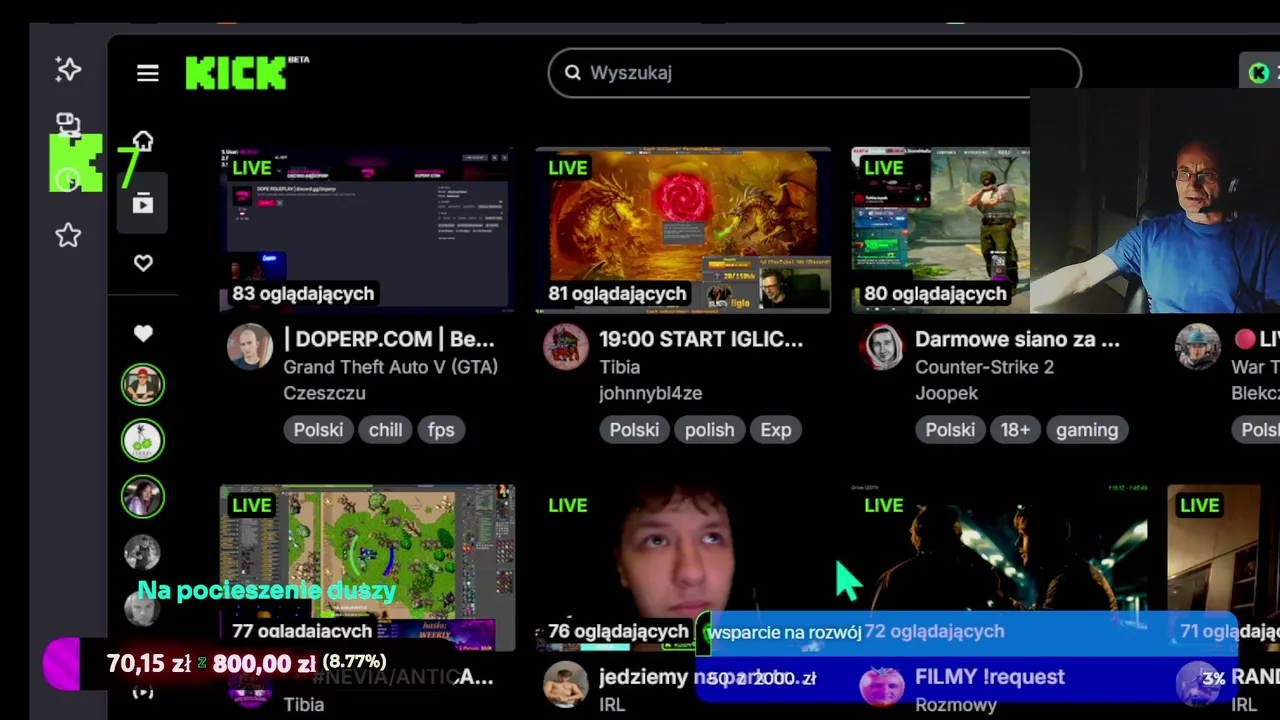Open avatar beside 'FILMY !request' stream
Viewport: 1280px width, 720px height.
[882, 685]
